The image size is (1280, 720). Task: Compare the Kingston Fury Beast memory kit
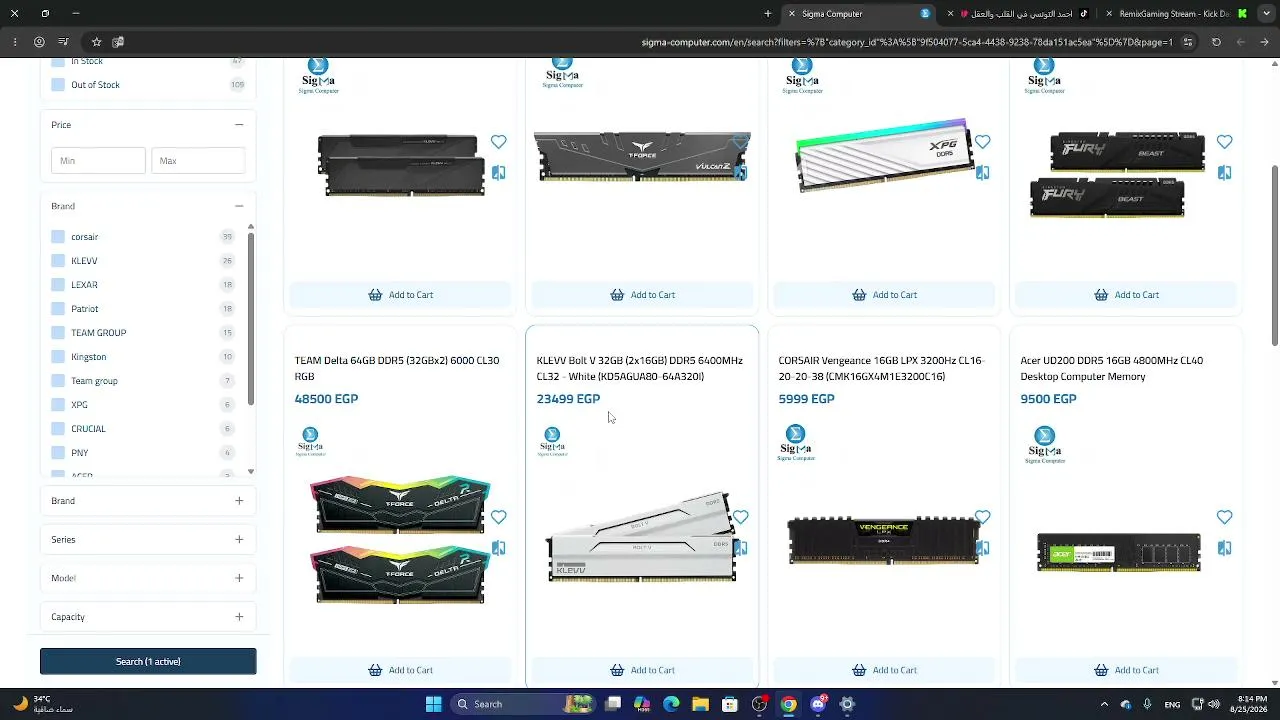click(1224, 173)
